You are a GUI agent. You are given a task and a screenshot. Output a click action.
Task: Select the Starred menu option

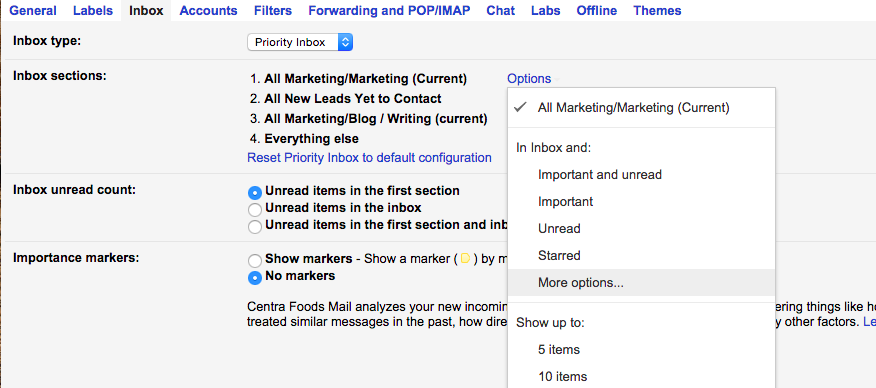(x=641, y=256)
